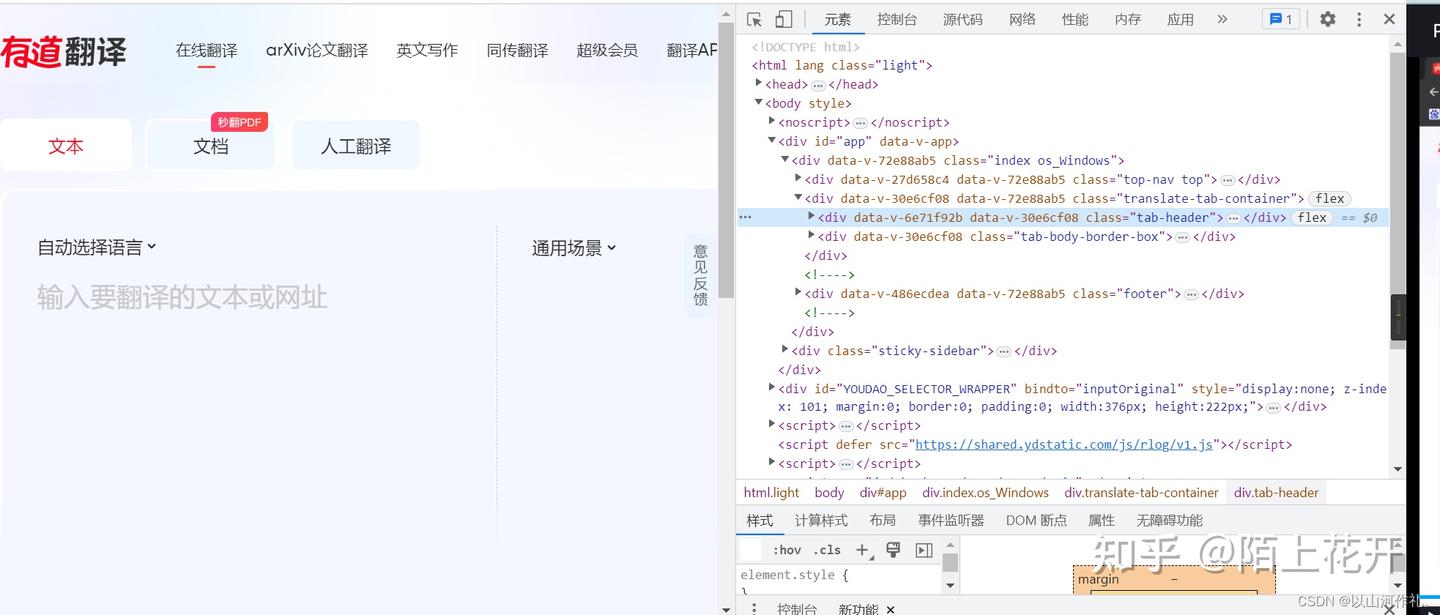Open the 计算样式 subtab
Screen dimensions: 1440x615
821,520
